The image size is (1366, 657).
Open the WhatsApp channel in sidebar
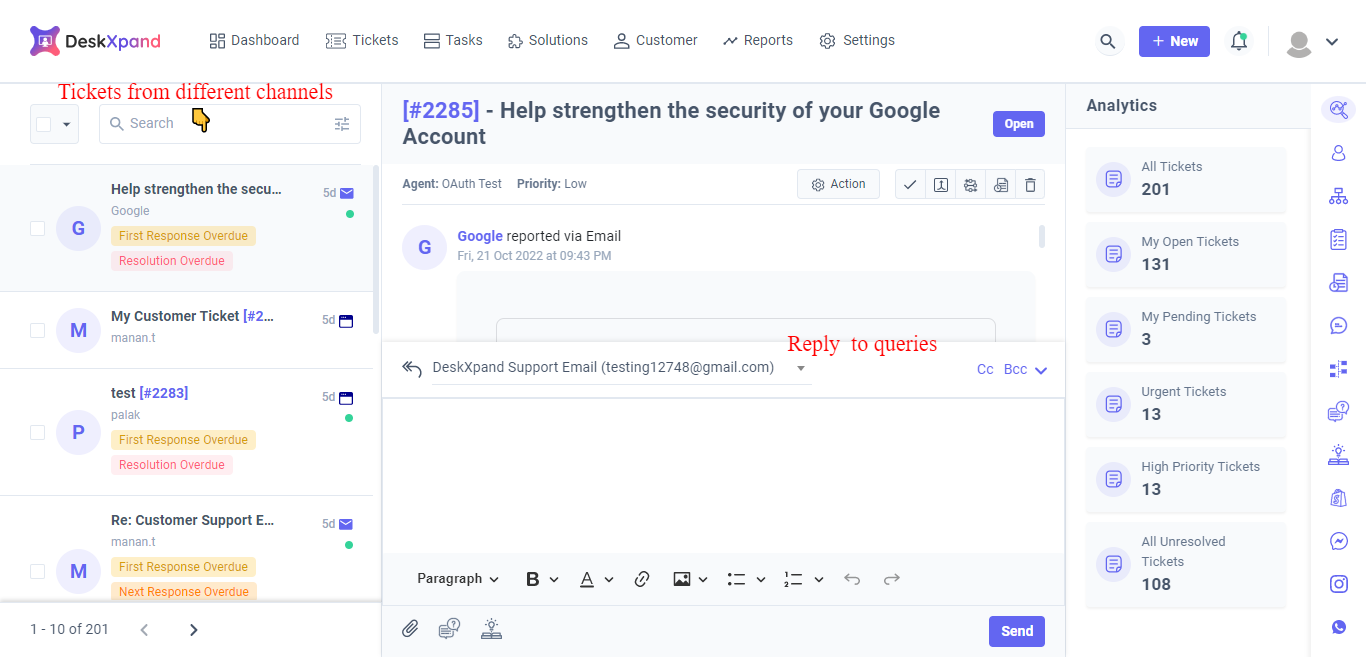pyautogui.click(x=1339, y=627)
